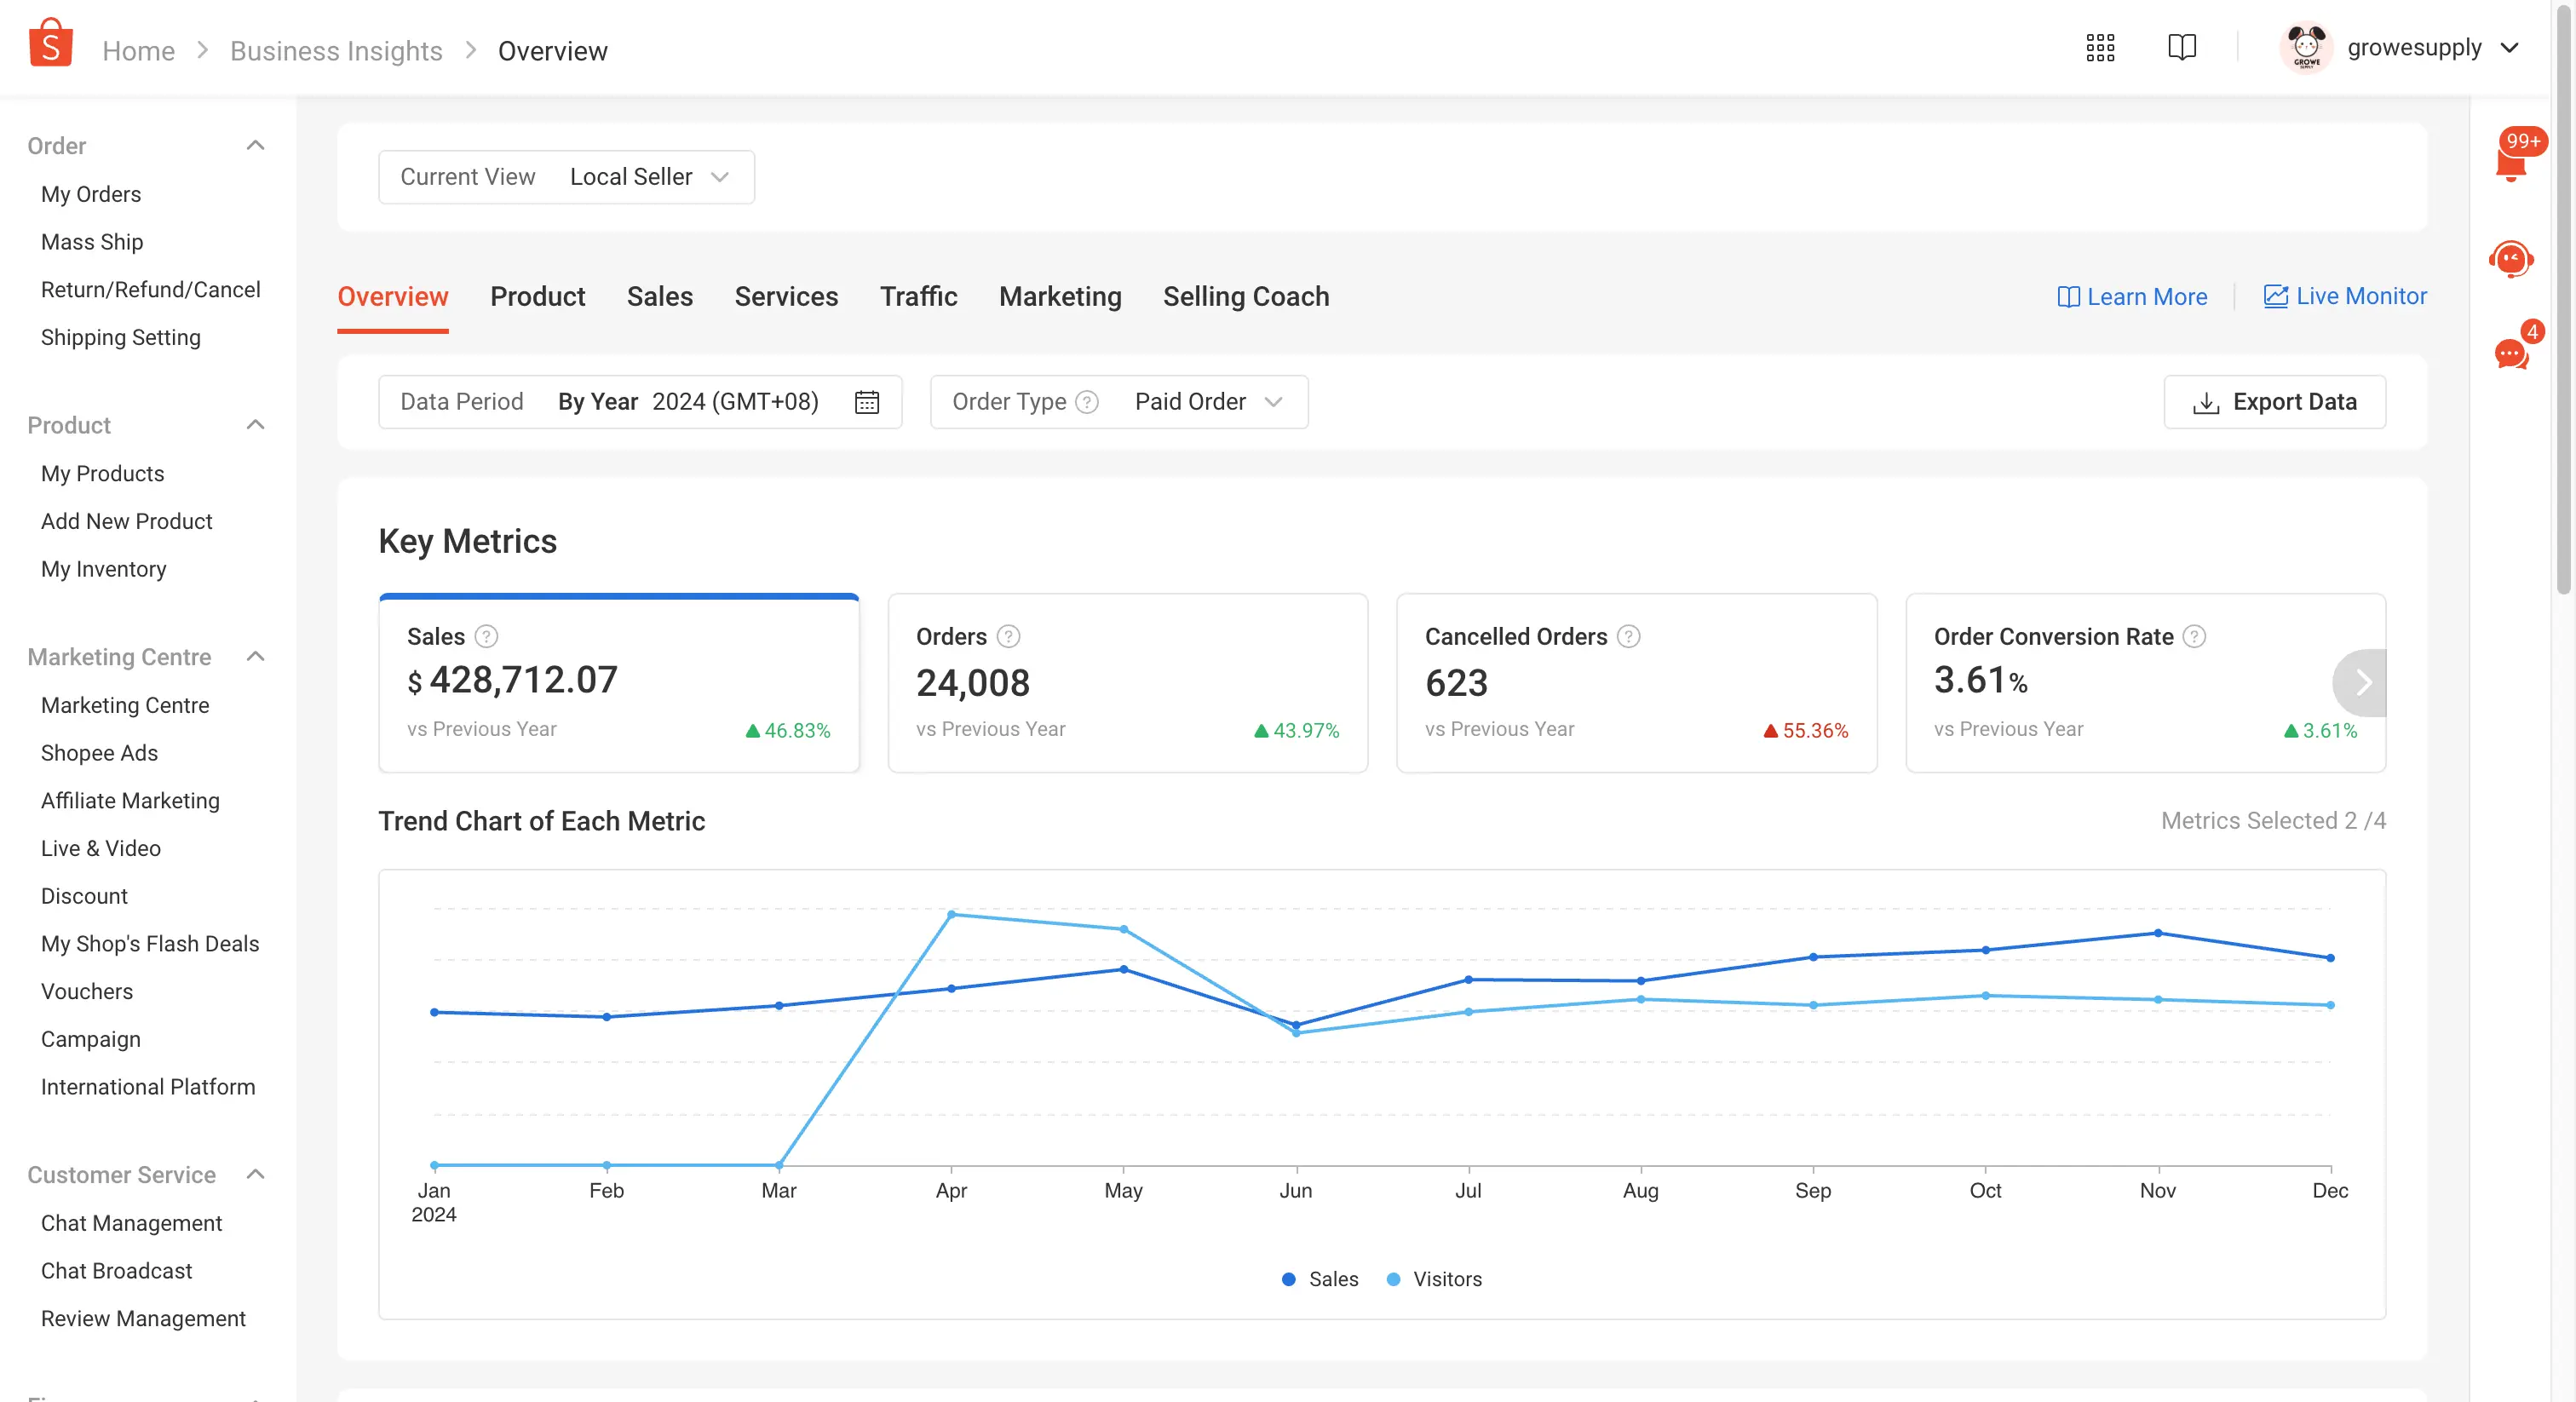This screenshot has height=1402, width=2576.
Task: Switch to the Selling Coach tab
Action: (x=1245, y=297)
